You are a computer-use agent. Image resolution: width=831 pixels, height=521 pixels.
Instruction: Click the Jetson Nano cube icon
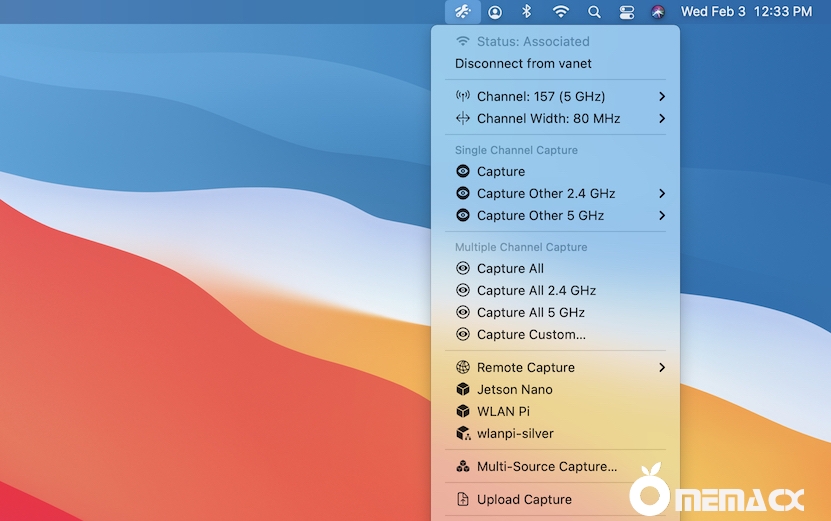[462, 390]
